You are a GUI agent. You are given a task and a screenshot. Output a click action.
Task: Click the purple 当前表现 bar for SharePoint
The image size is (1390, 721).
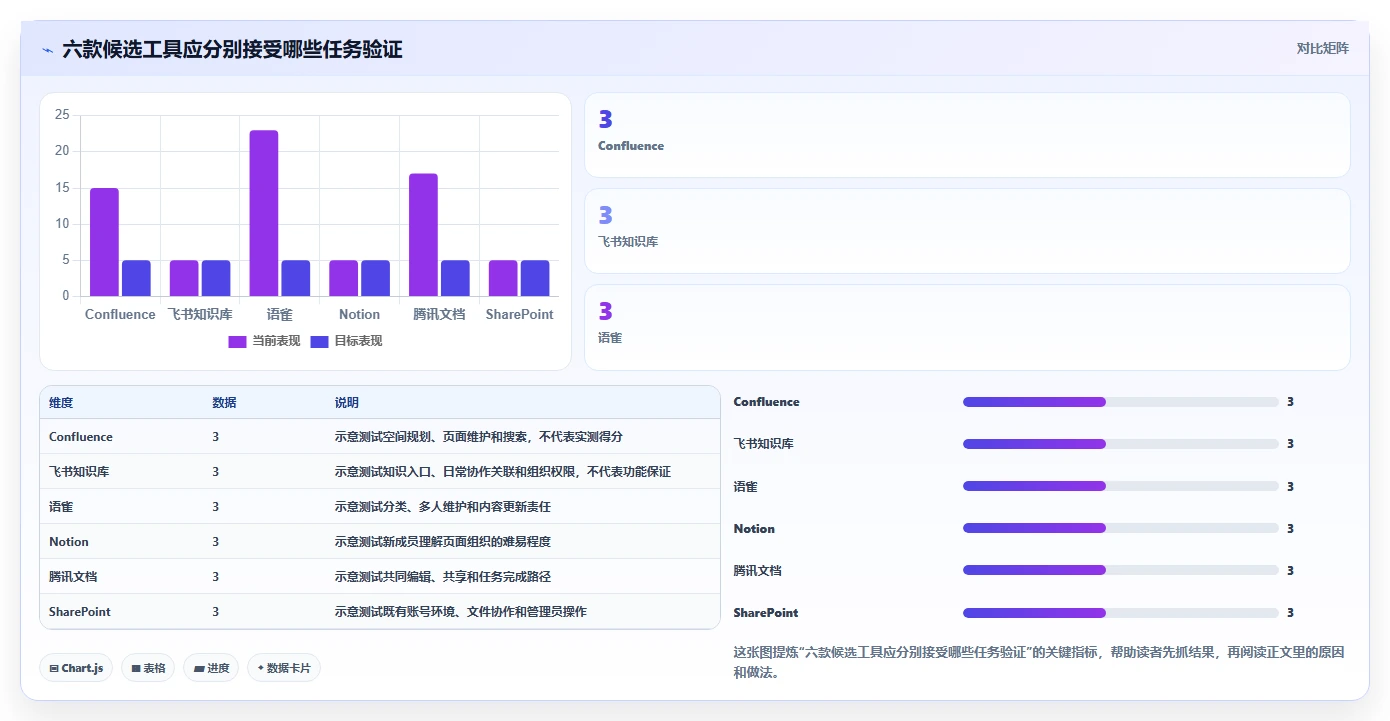[503, 278]
